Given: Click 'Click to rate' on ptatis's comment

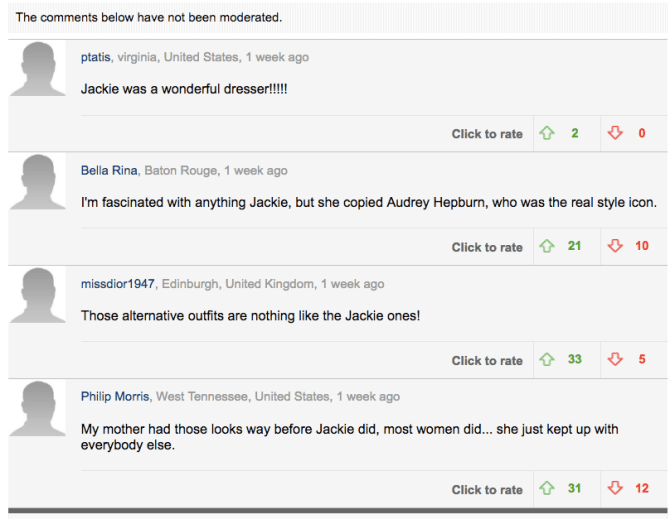Looking at the screenshot, I should (x=487, y=134).
